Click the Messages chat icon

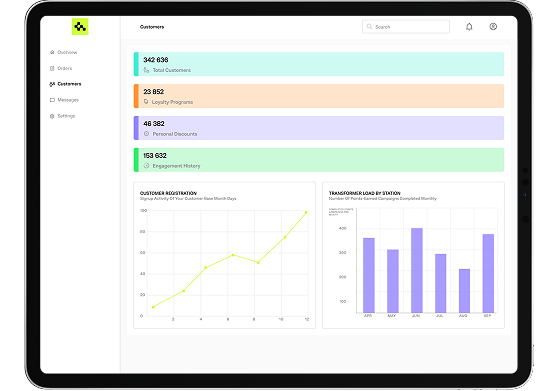point(52,100)
